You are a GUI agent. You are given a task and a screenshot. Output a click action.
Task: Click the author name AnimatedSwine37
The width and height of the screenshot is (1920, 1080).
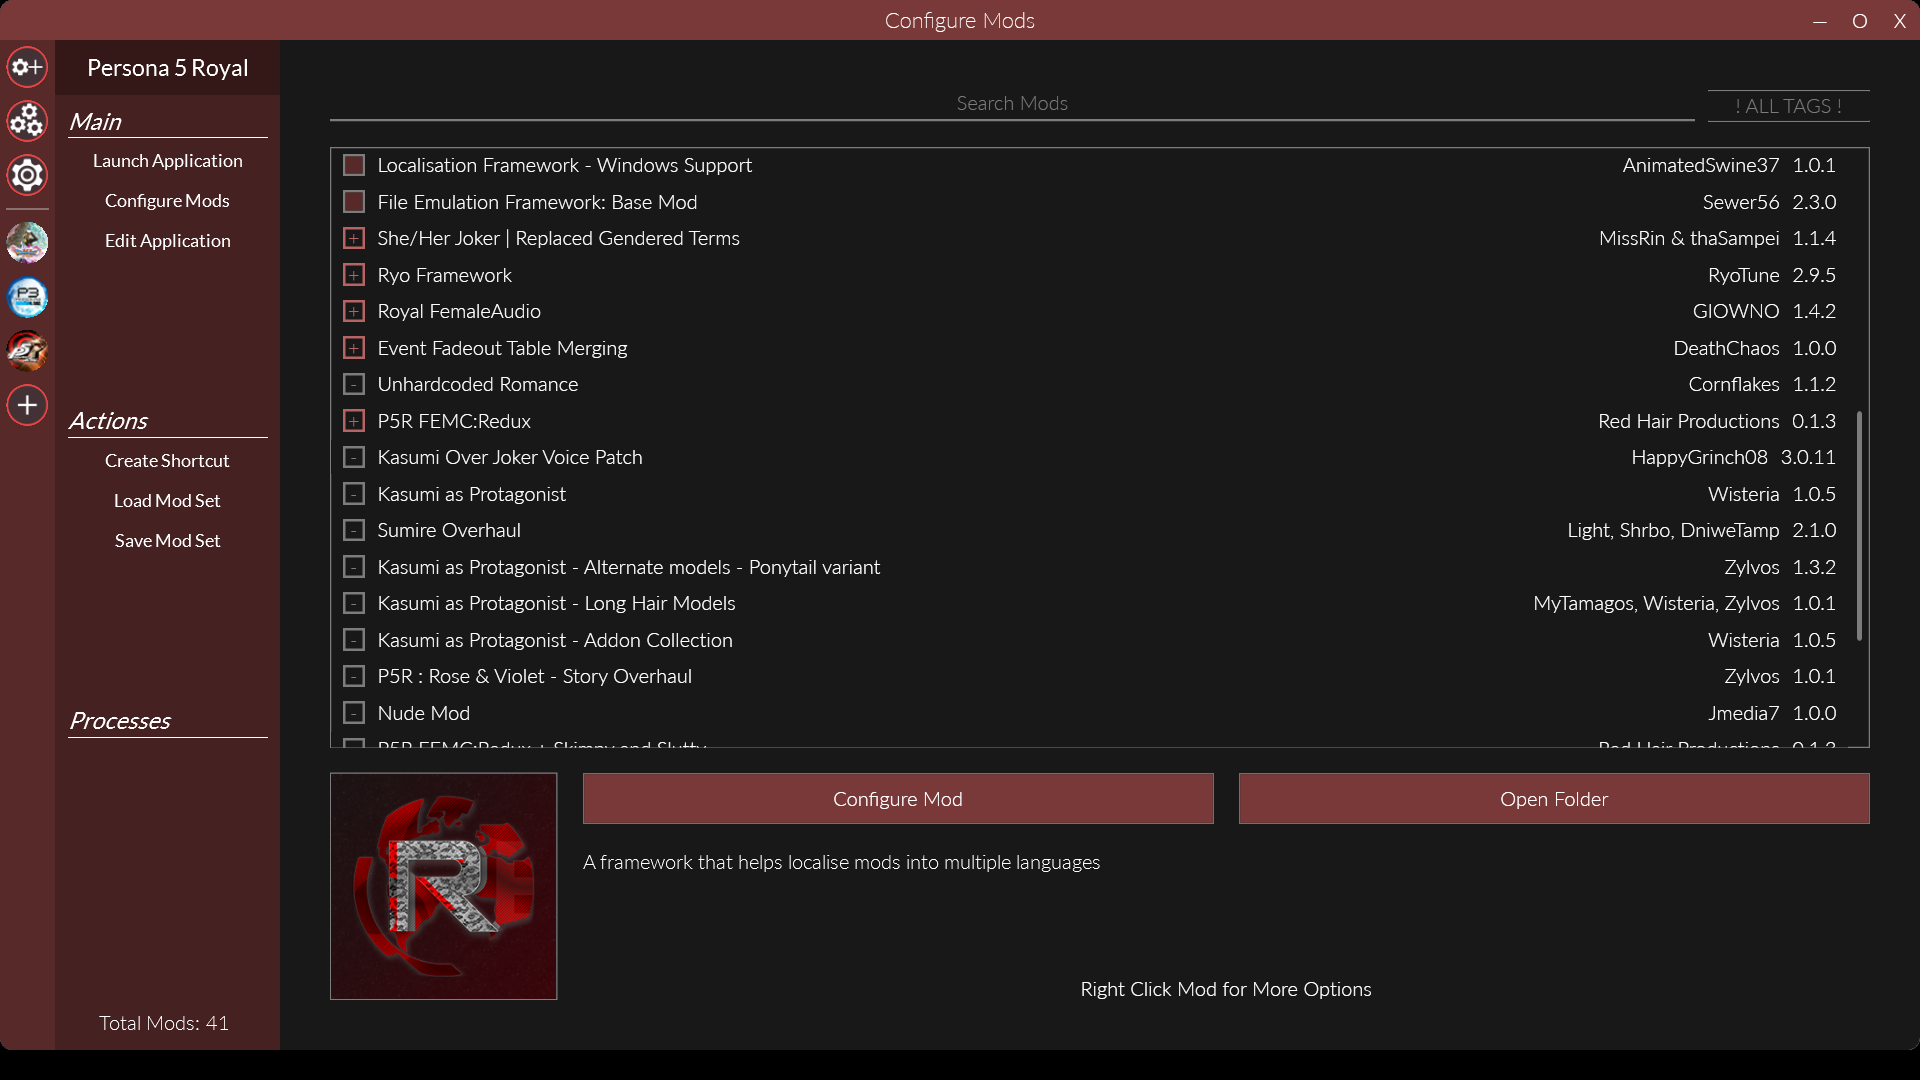pos(1701,165)
